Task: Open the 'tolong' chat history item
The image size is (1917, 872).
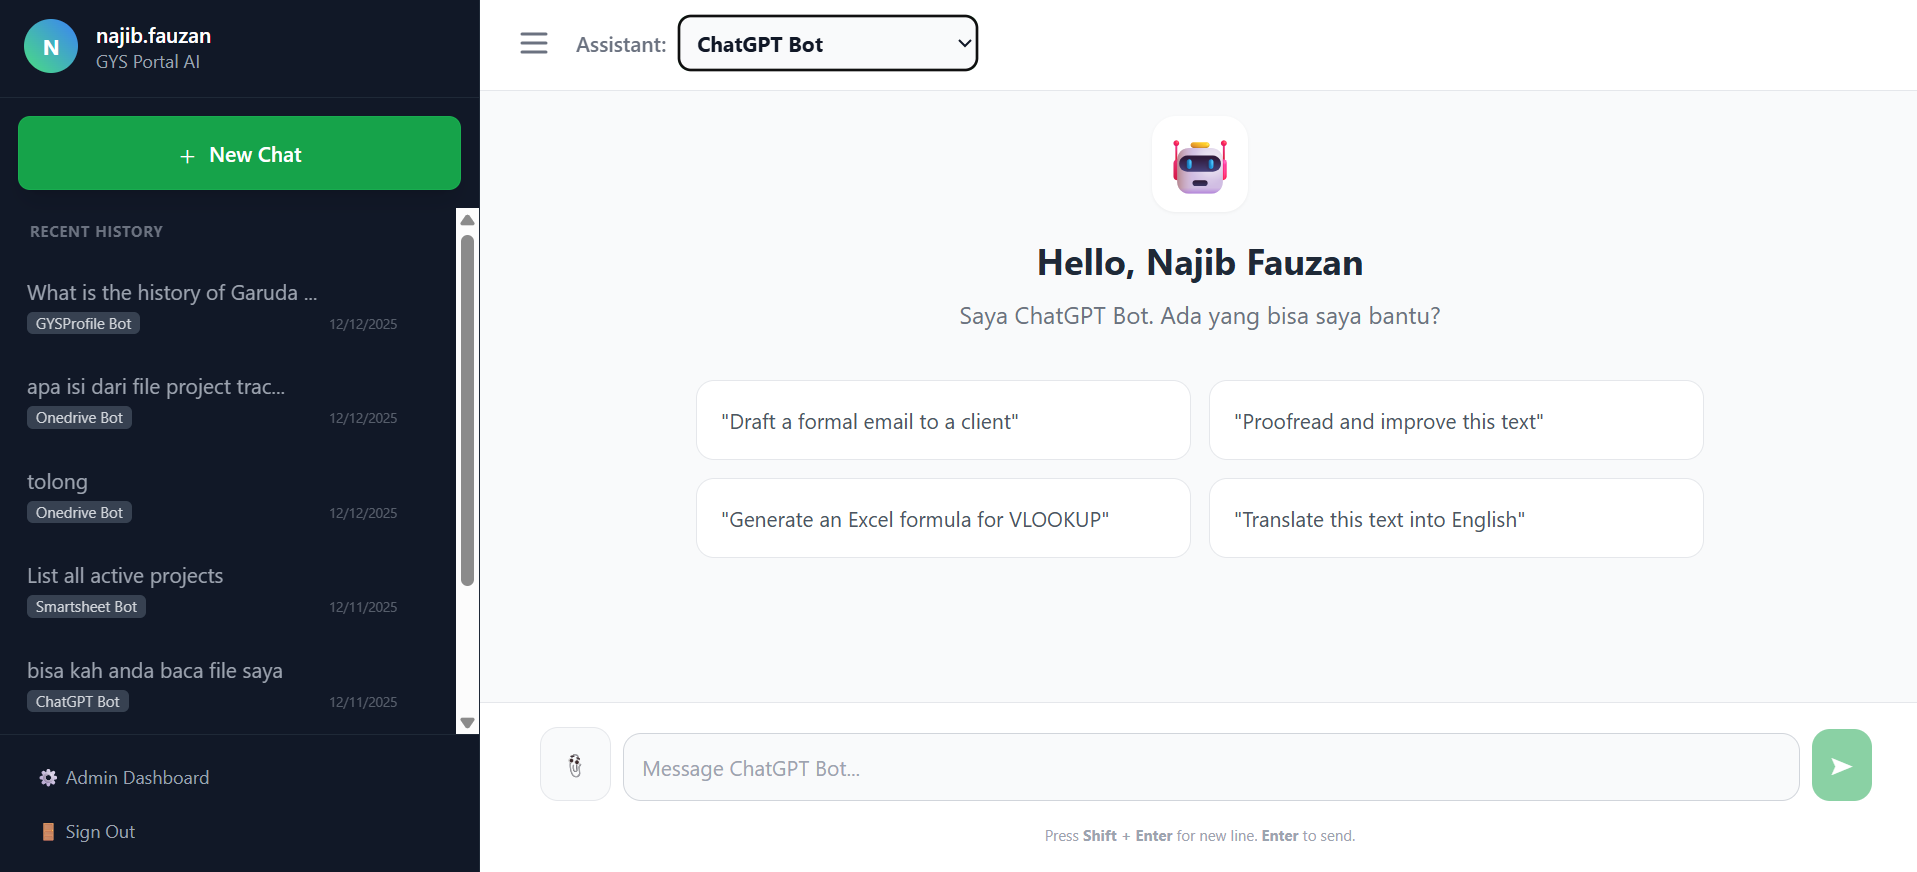Action: coord(58,482)
